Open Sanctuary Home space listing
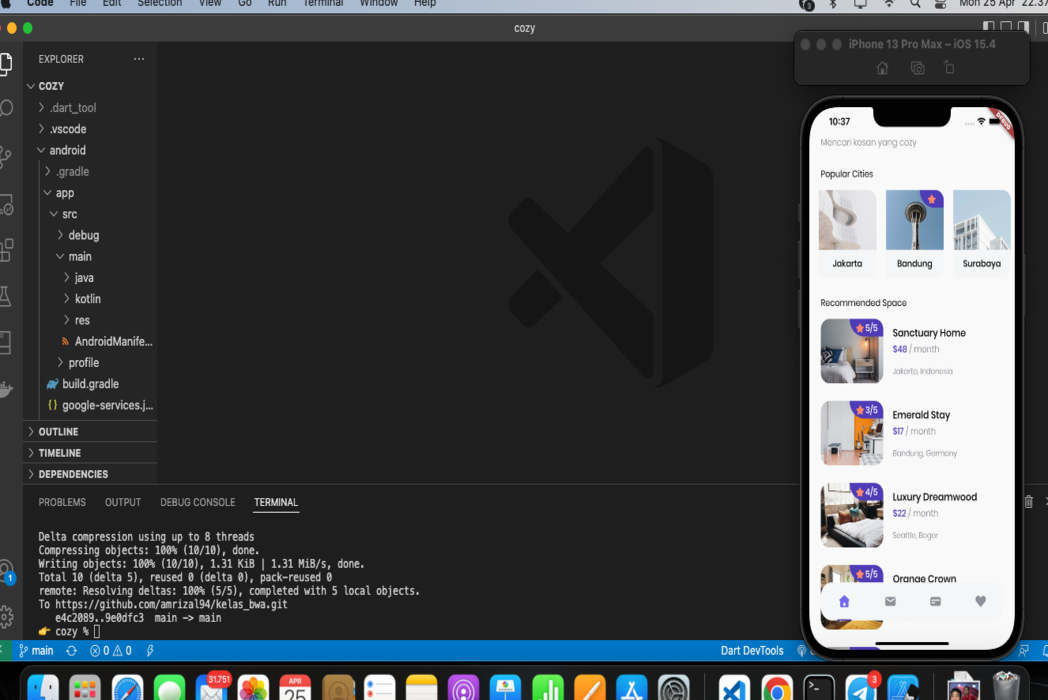The height and width of the screenshot is (700, 1048). point(913,351)
